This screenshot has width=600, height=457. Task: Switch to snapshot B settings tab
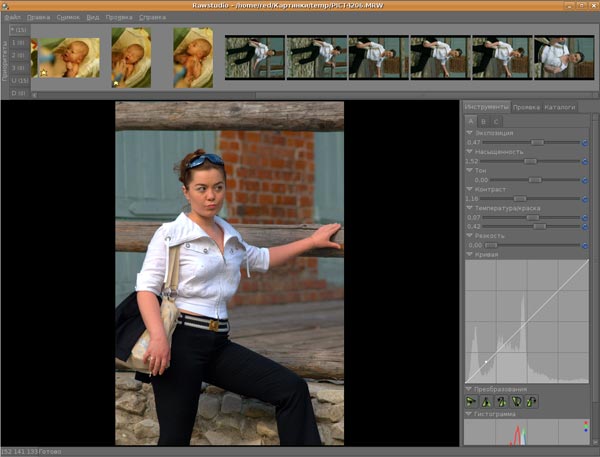pyautogui.click(x=485, y=120)
